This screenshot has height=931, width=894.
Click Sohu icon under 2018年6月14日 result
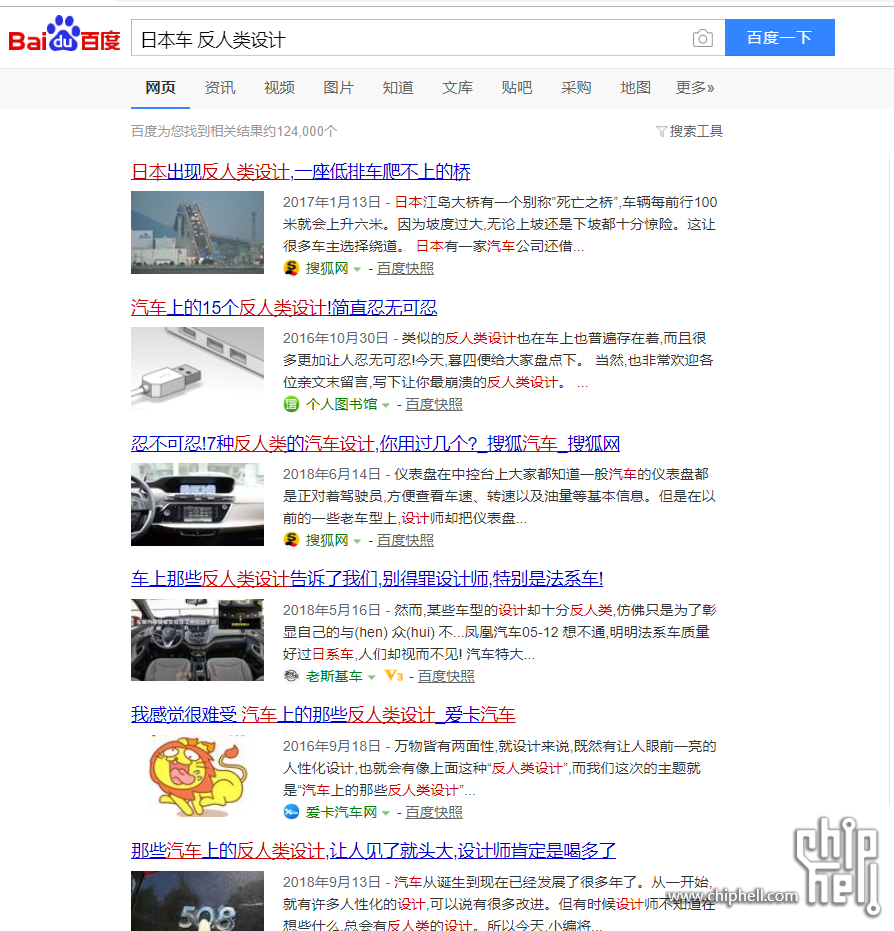click(x=291, y=540)
